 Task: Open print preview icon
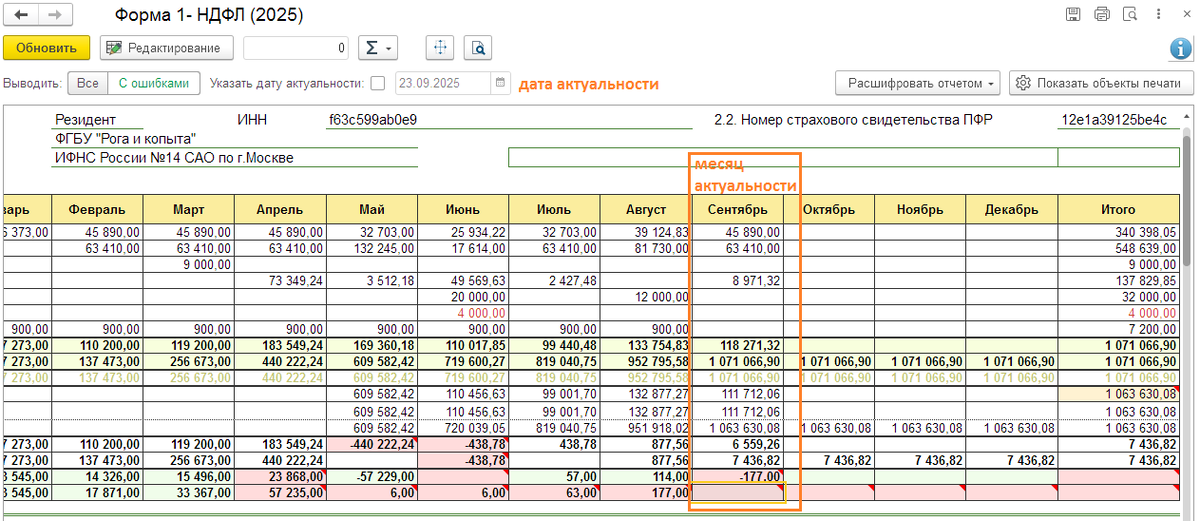click(1131, 14)
